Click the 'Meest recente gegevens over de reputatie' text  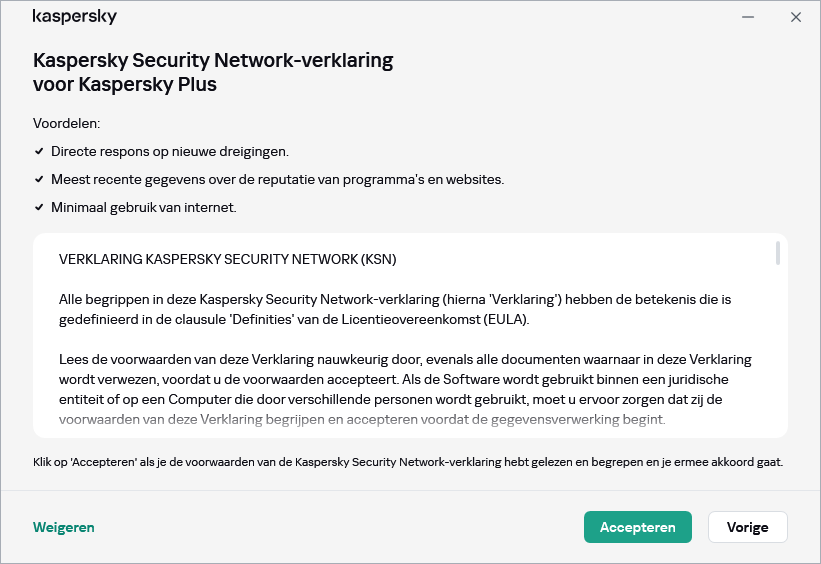[x=277, y=179]
